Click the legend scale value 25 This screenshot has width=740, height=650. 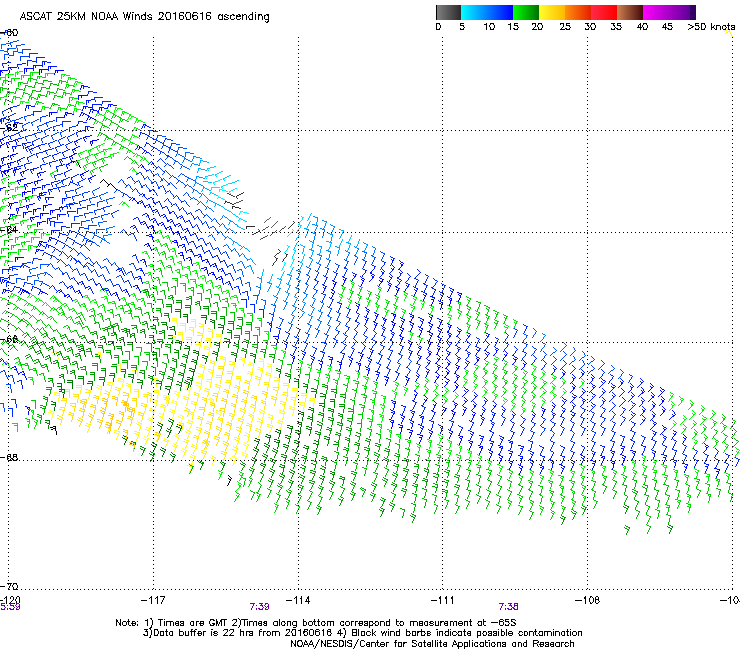click(565, 27)
